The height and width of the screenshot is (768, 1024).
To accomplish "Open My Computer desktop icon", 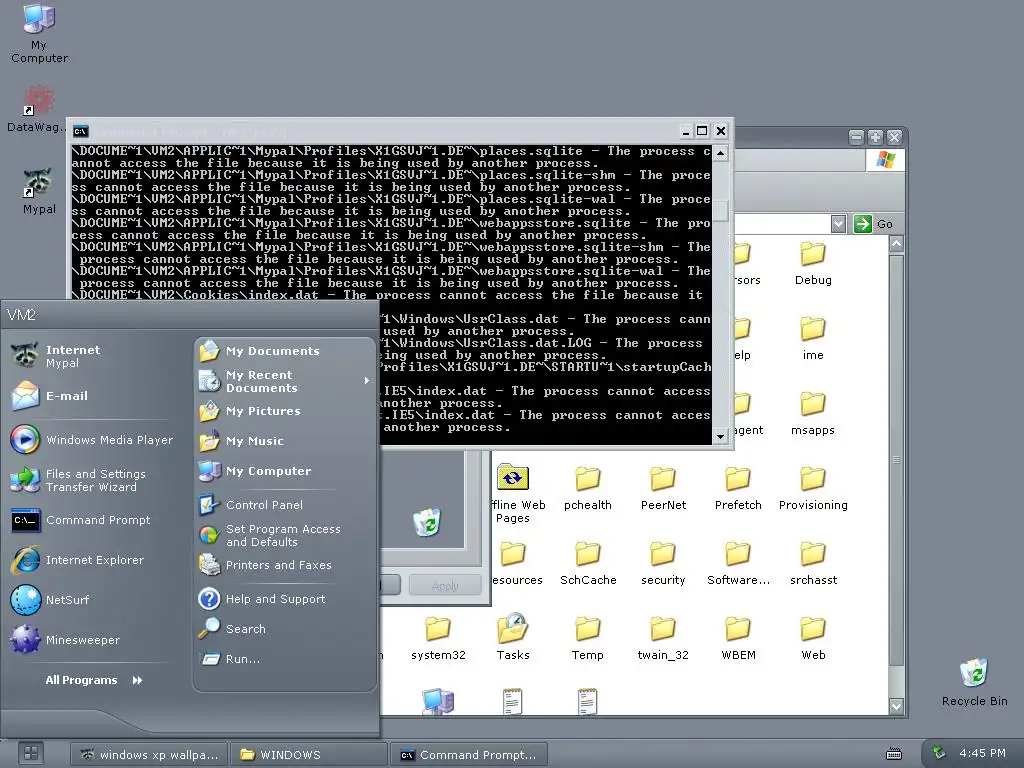I will click(39, 33).
